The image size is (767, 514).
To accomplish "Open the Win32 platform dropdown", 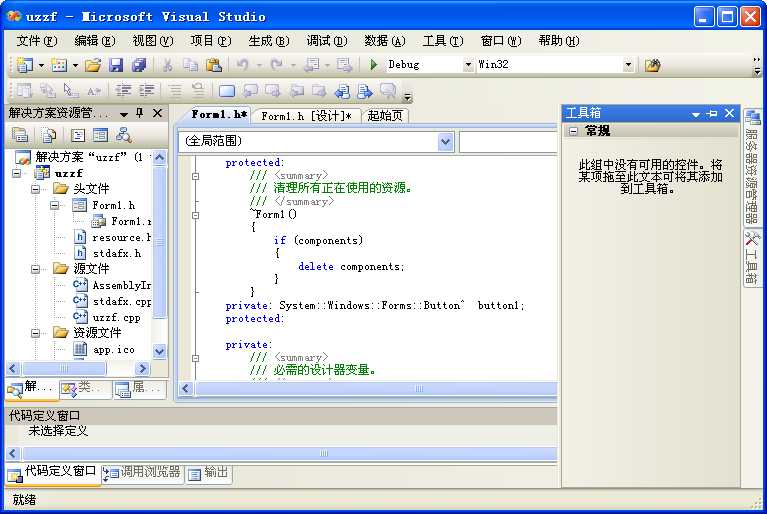I will tap(628, 65).
